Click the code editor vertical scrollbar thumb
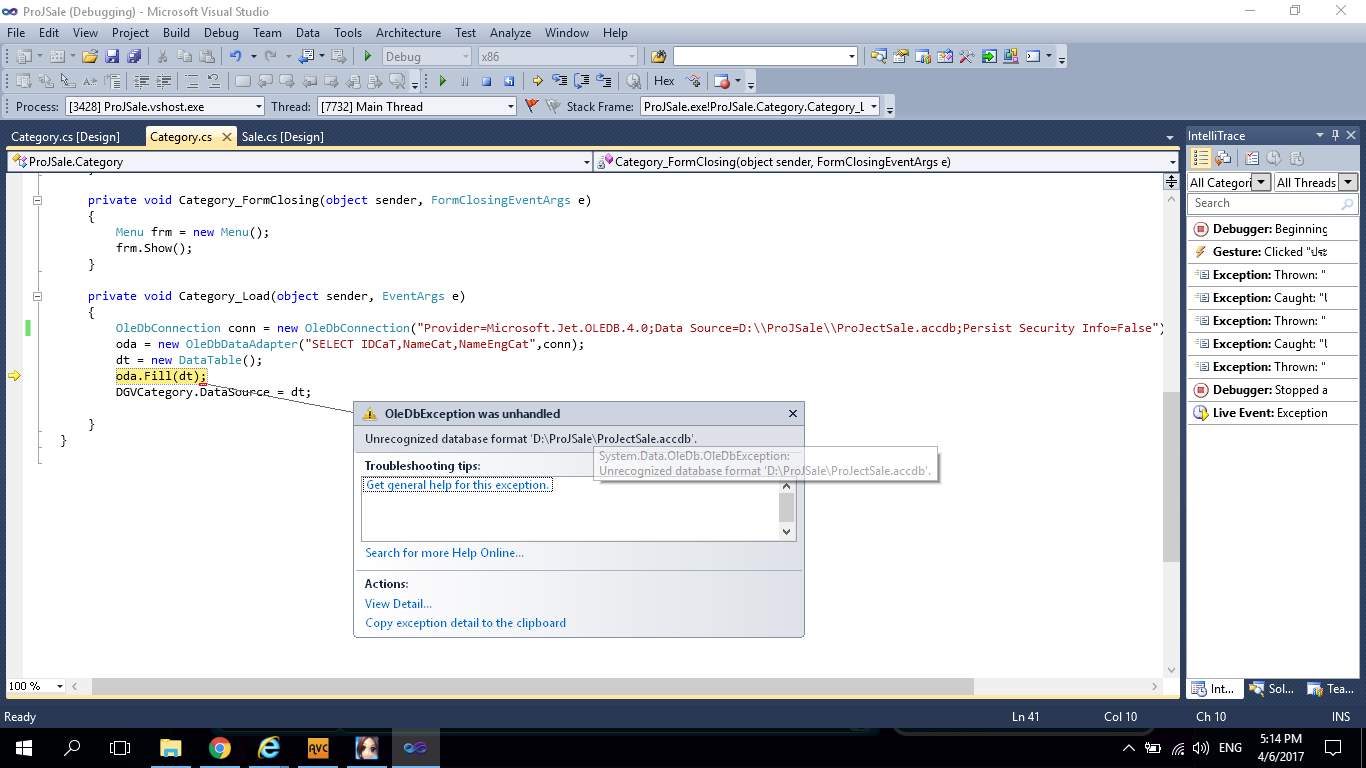This screenshot has width=1366, height=768. click(1171, 475)
